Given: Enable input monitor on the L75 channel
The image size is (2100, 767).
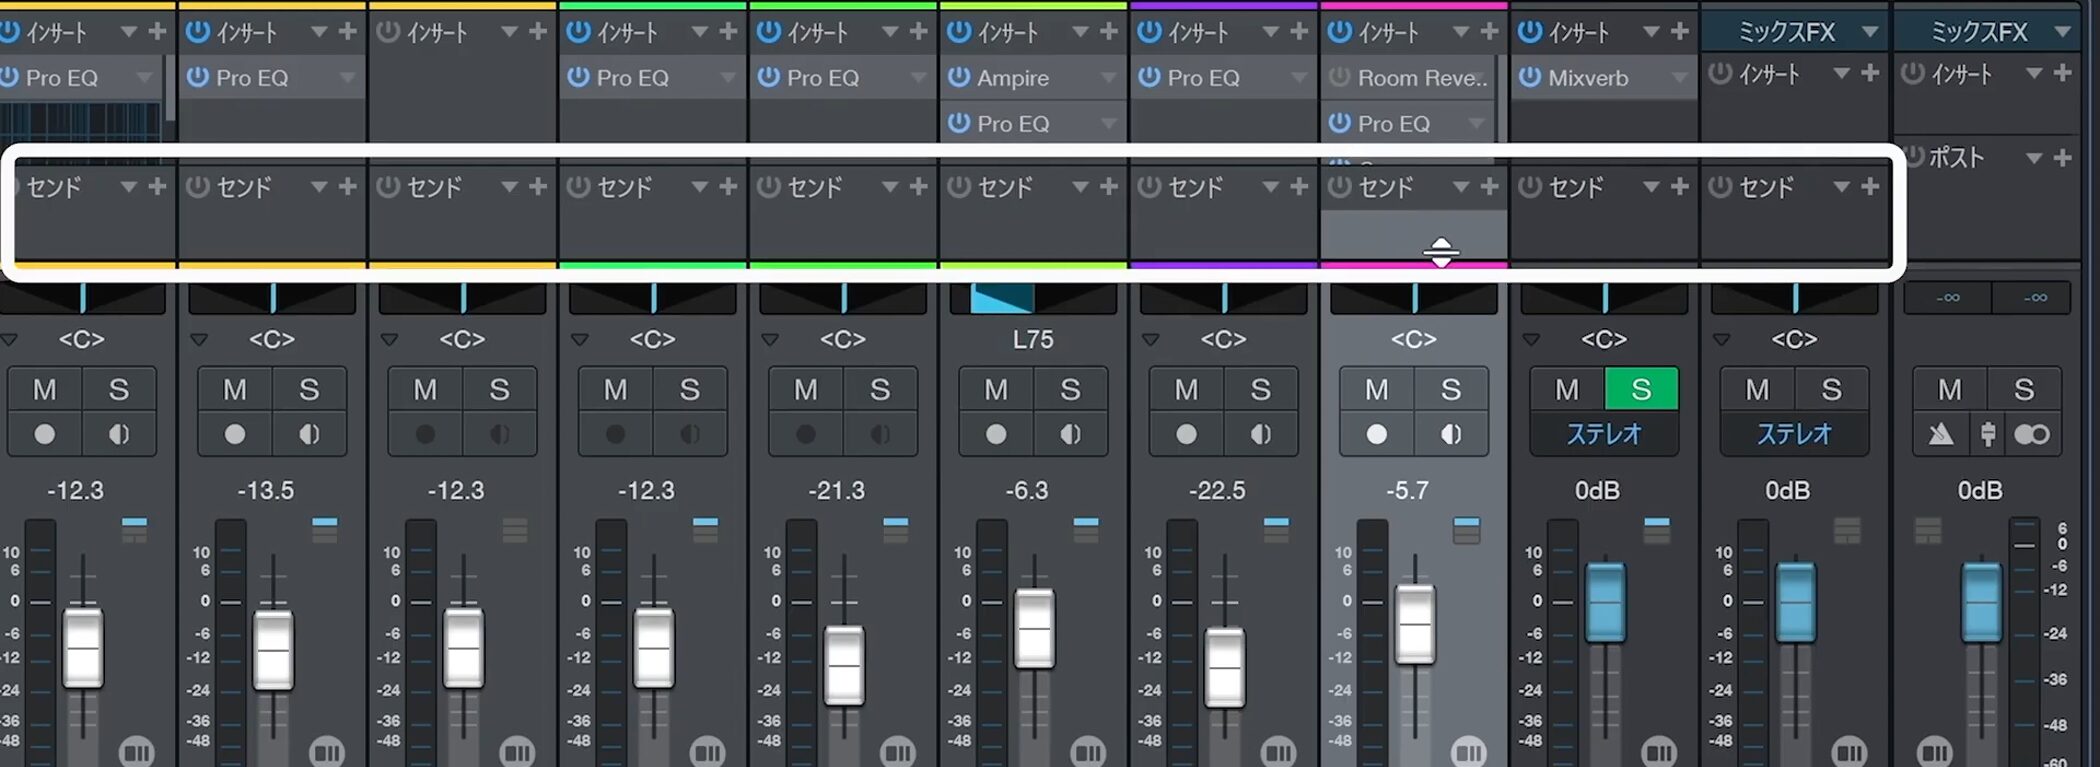Looking at the screenshot, I should point(1070,434).
